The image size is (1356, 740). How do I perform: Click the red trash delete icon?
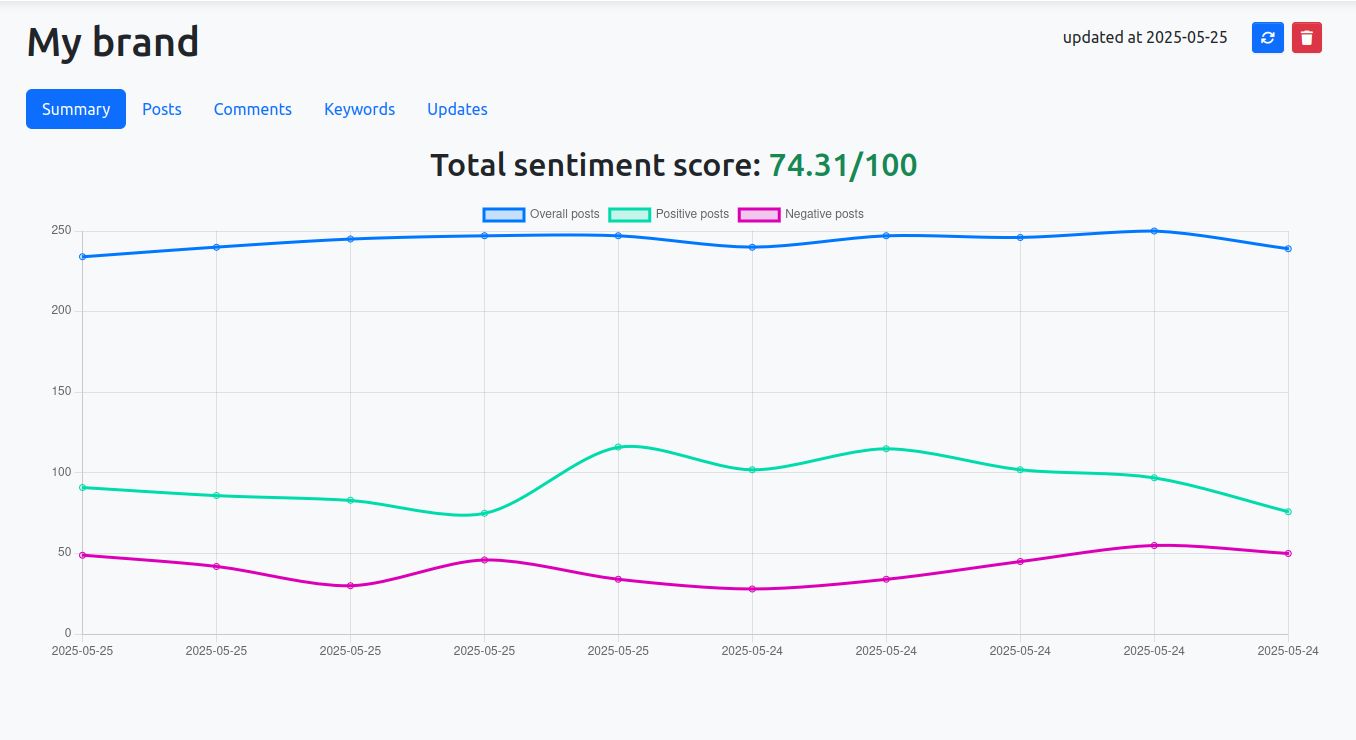(1306, 37)
